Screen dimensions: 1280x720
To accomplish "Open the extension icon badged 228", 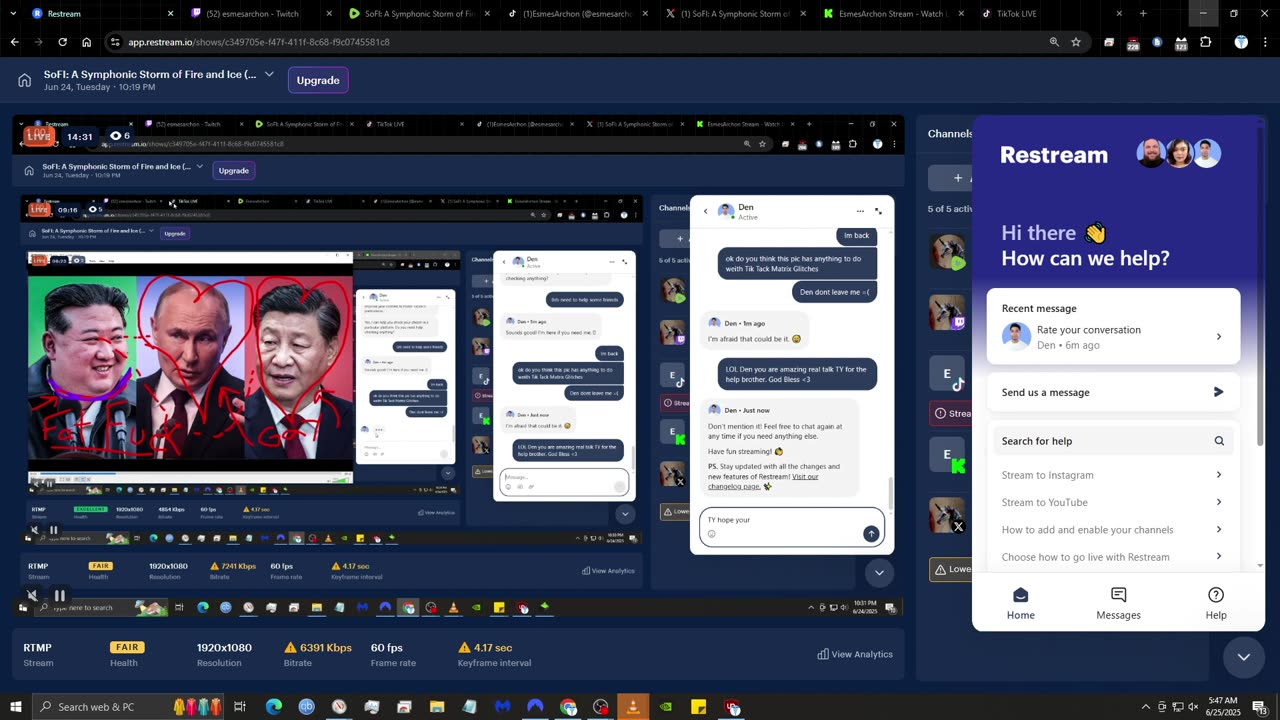I will (1132, 43).
